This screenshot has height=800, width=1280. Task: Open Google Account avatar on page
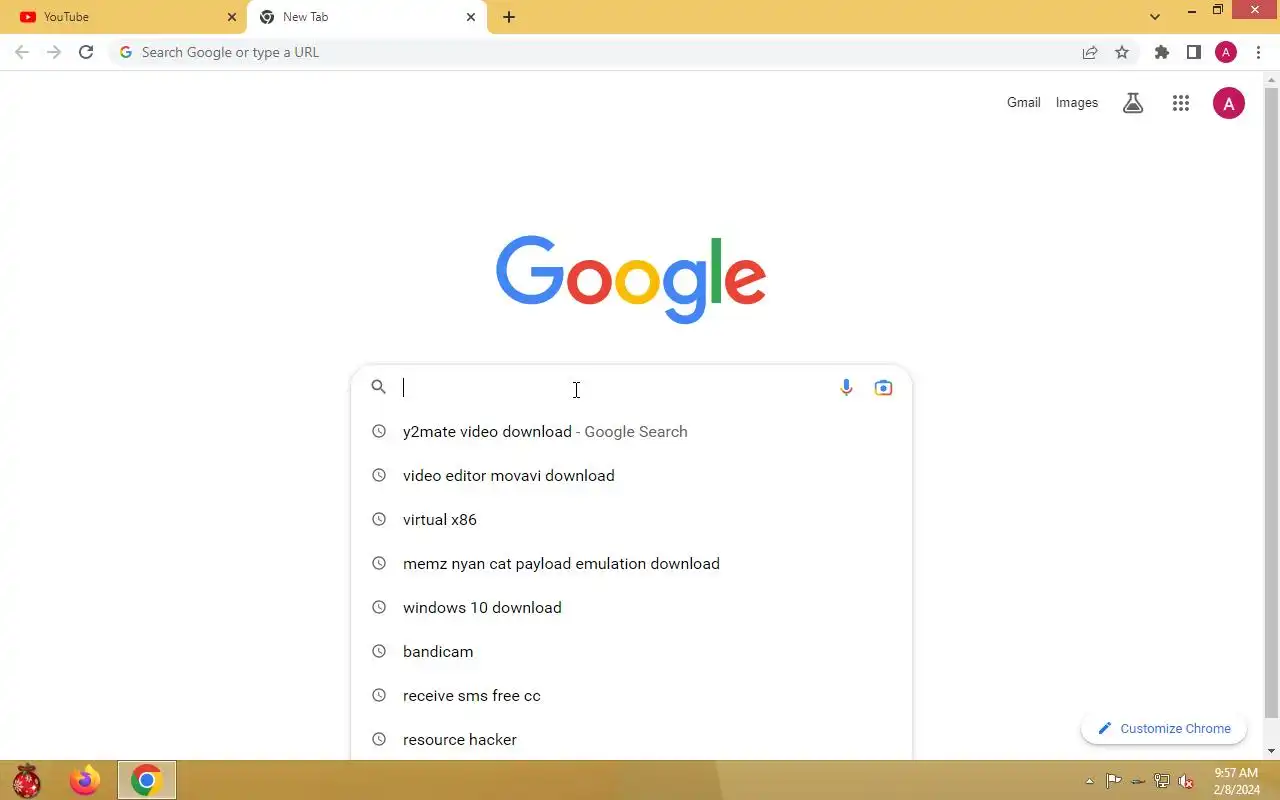click(1229, 102)
